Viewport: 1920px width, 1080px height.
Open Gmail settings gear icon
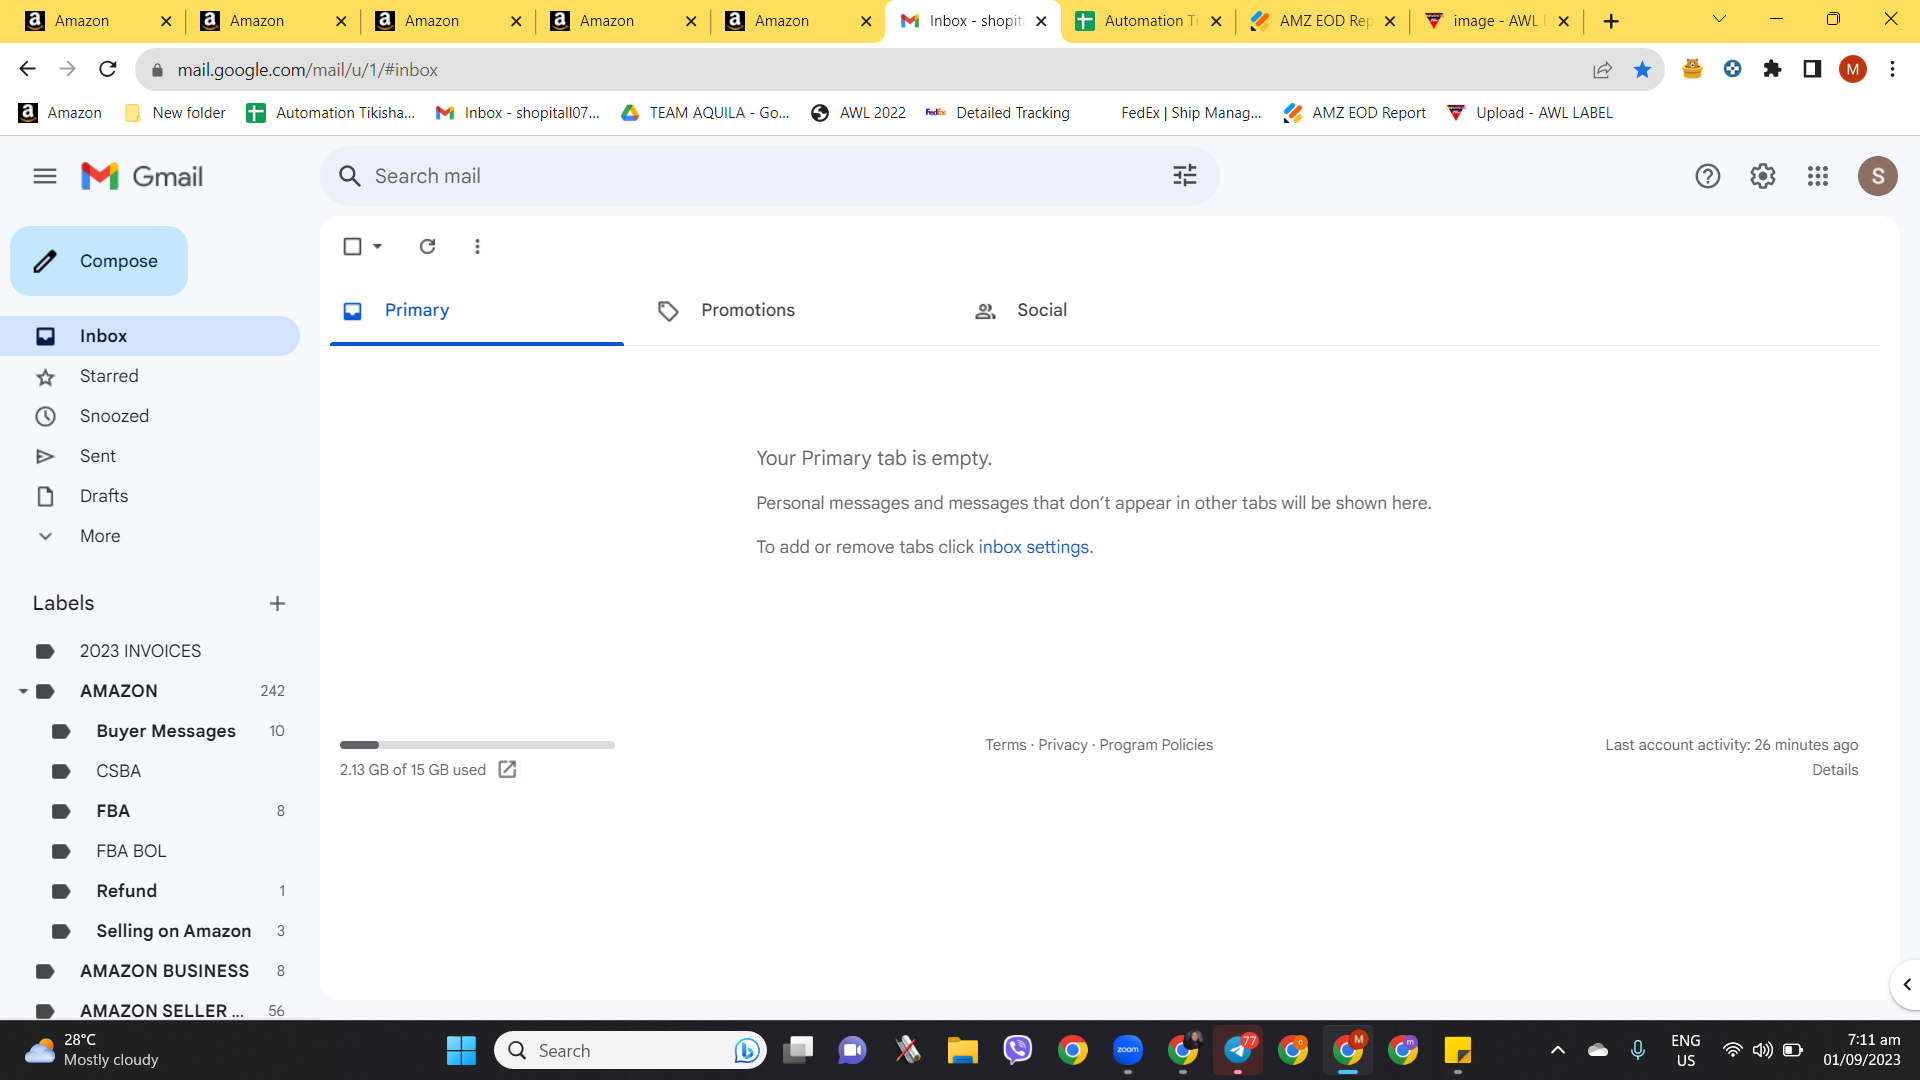pyautogui.click(x=1763, y=176)
